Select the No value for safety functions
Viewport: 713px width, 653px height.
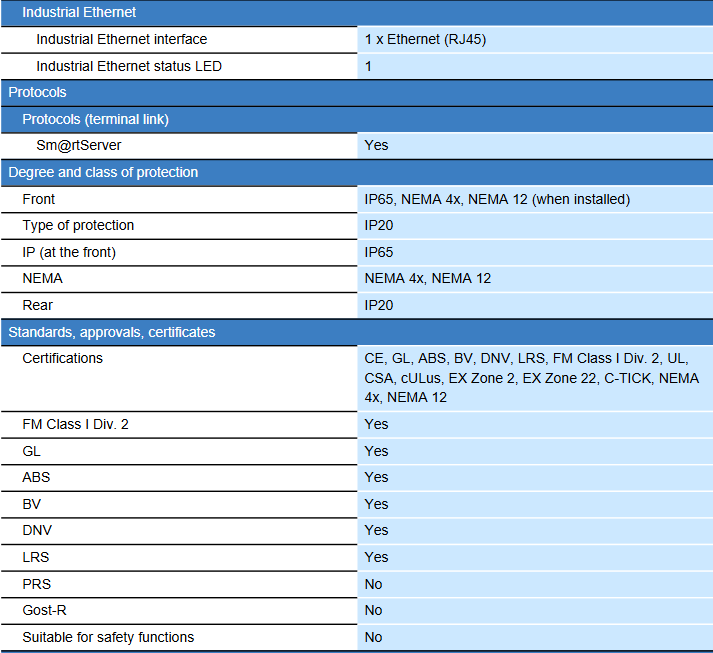pos(373,638)
